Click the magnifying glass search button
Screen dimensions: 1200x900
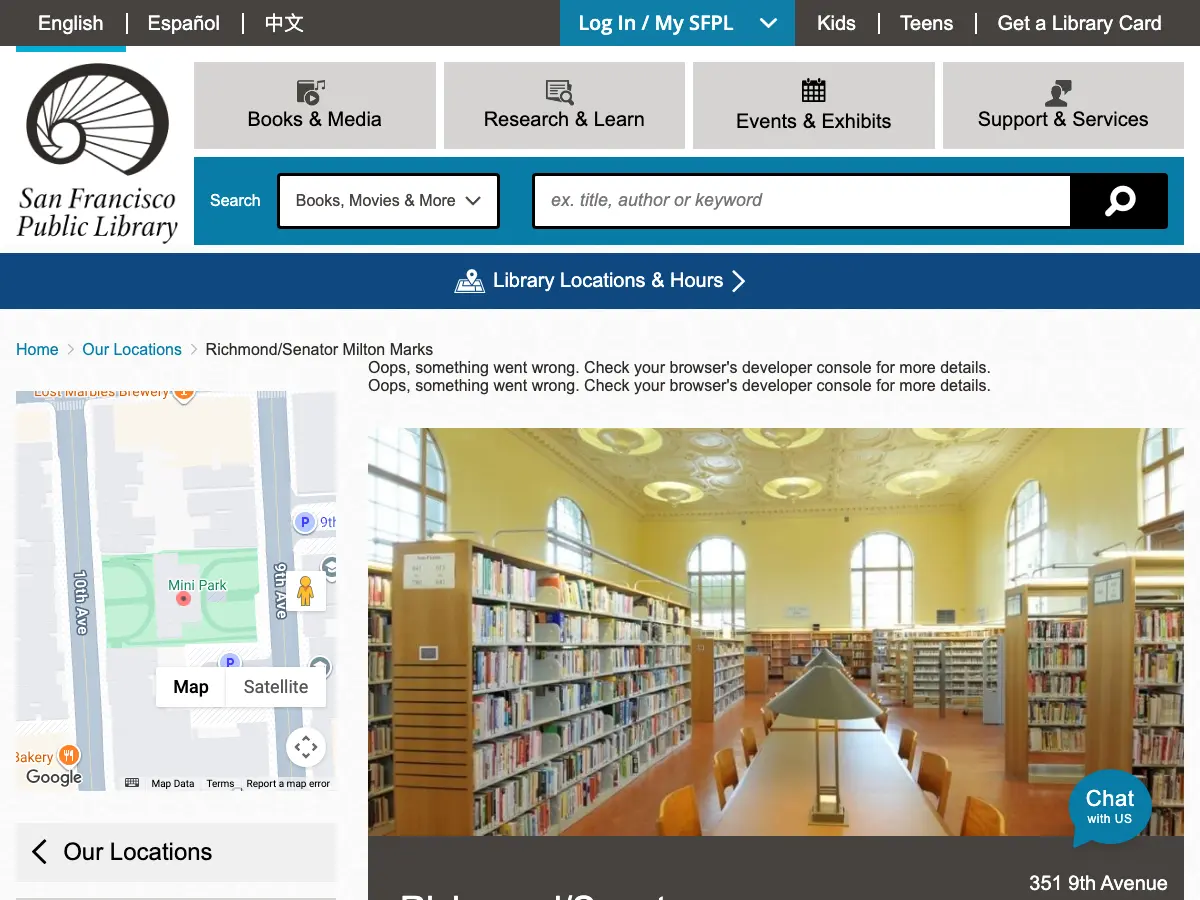1119,201
